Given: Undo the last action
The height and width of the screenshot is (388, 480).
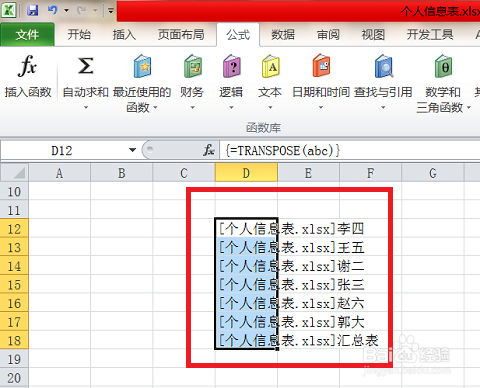Looking at the screenshot, I should coord(52,10).
